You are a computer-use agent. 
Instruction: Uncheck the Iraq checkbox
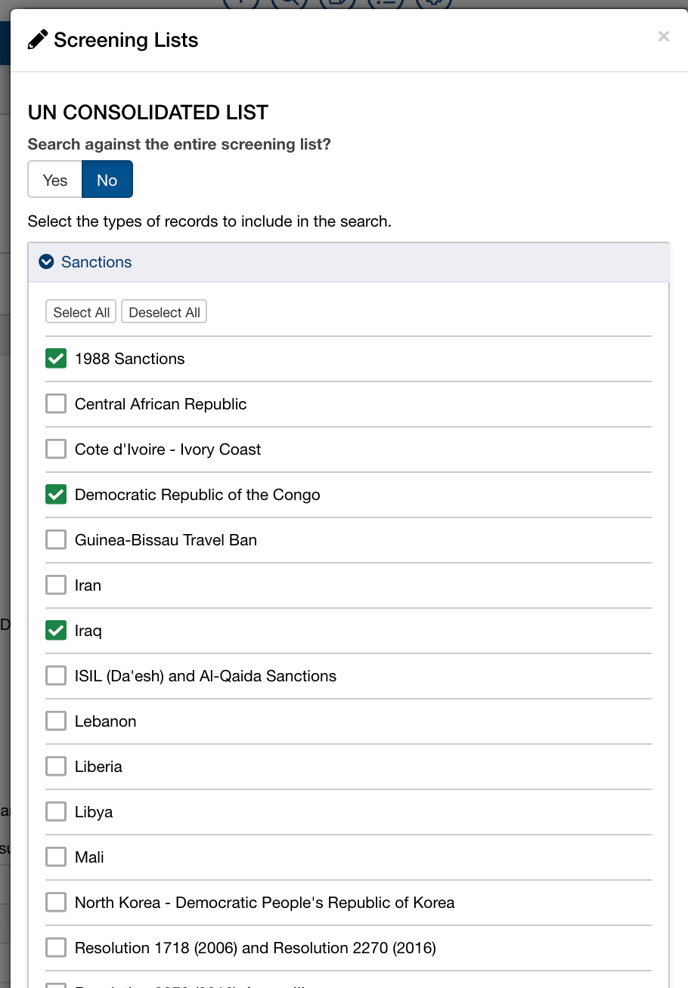pyautogui.click(x=56, y=631)
